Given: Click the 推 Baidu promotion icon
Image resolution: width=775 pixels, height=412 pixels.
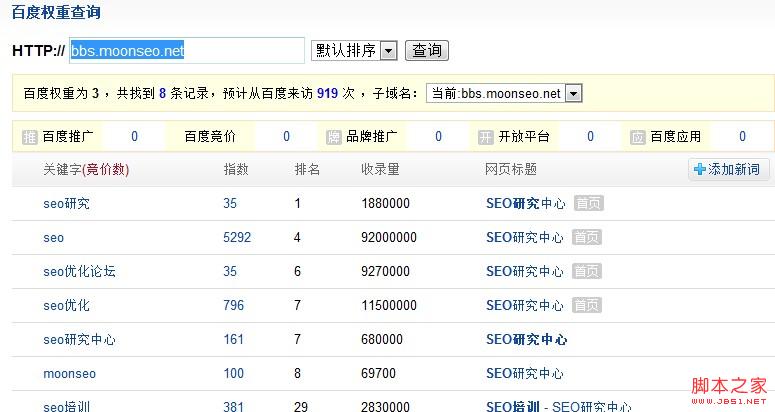Looking at the screenshot, I should click(30, 137).
